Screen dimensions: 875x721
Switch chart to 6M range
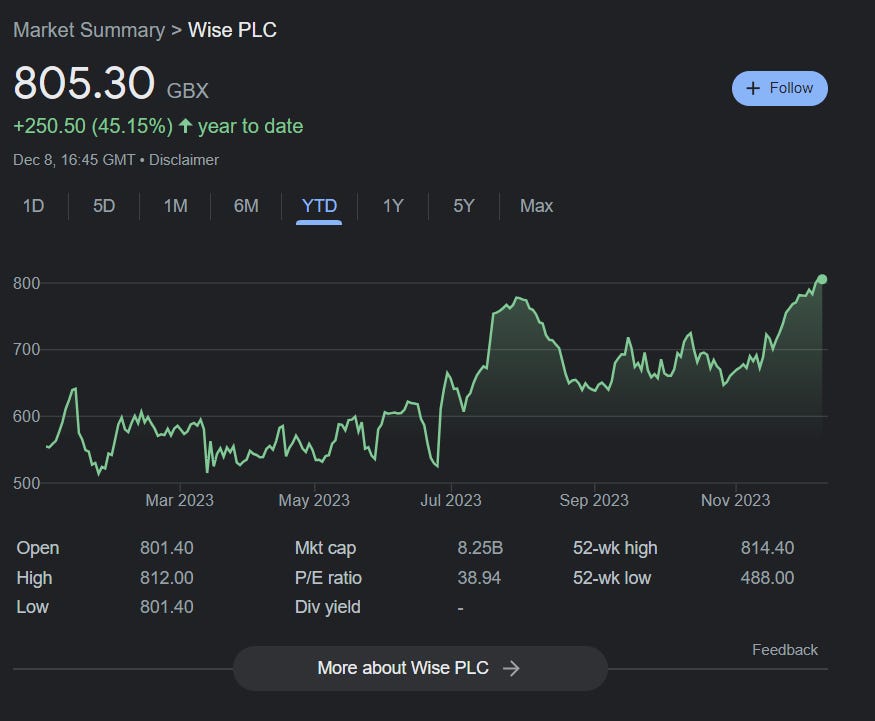246,206
